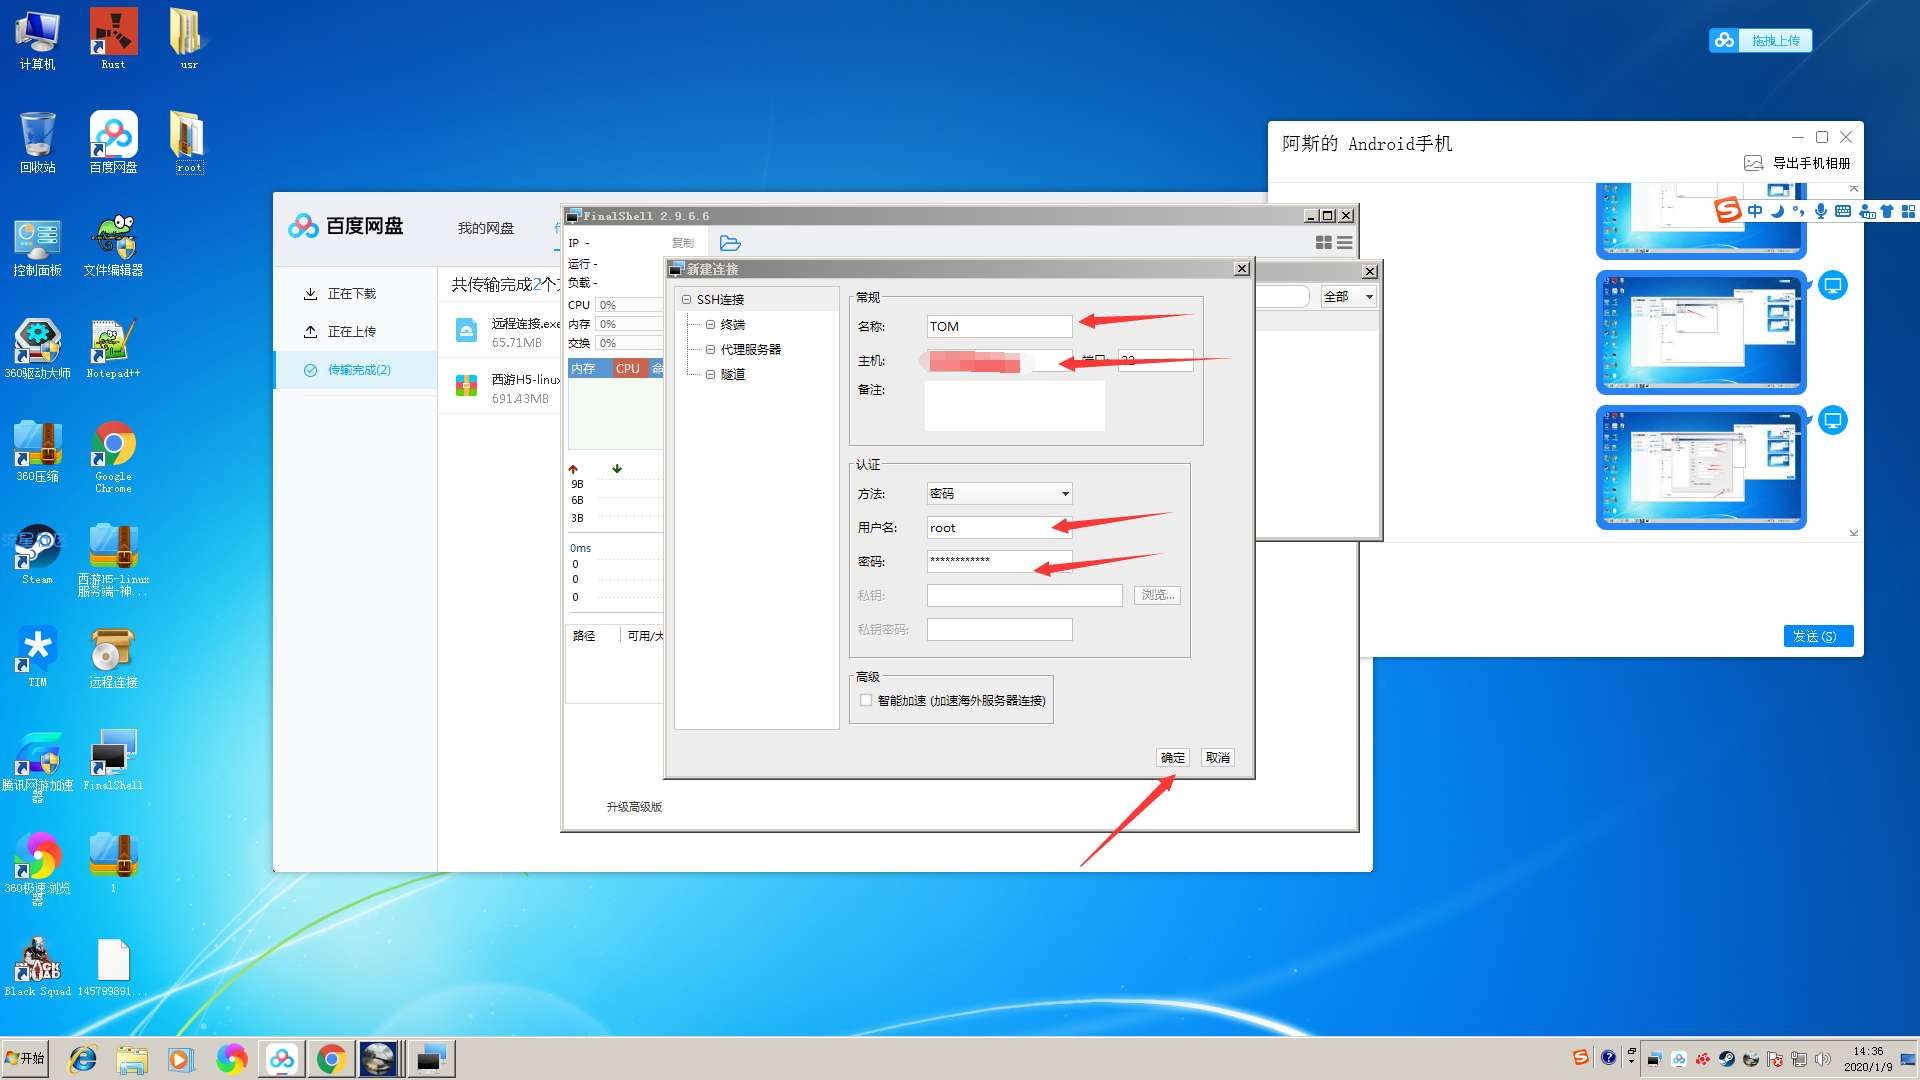
Task: Click monitor icon beside second screenshot message
Action: (x=1832, y=286)
